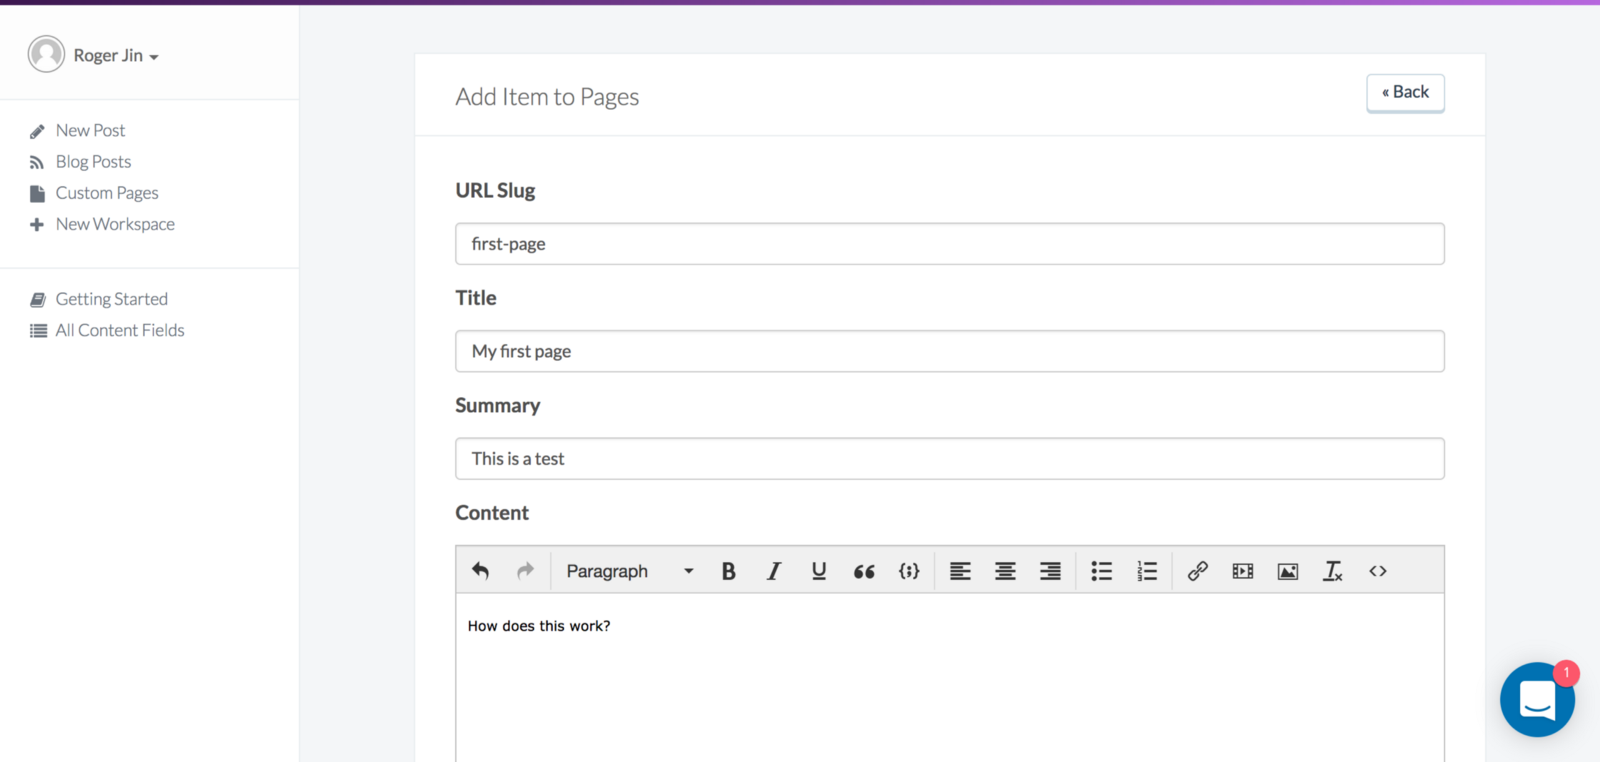Open source code view in editor
Image resolution: width=1600 pixels, height=762 pixels.
(1377, 571)
